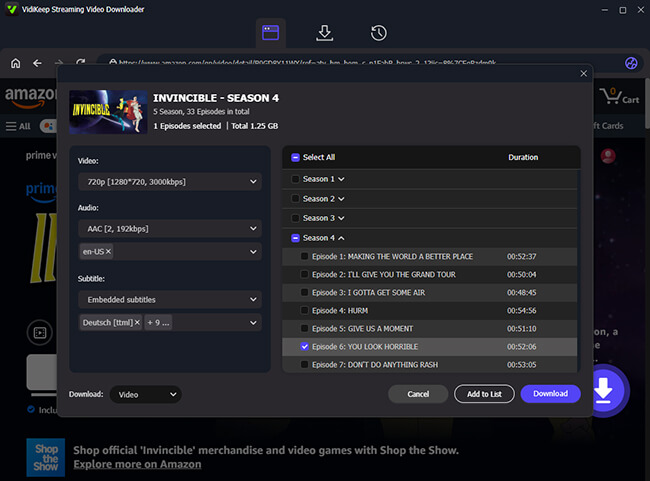Uncheck Episode 6: You Look Horrible
The height and width of the screenshot is (481, 650).
click(304, 346)
